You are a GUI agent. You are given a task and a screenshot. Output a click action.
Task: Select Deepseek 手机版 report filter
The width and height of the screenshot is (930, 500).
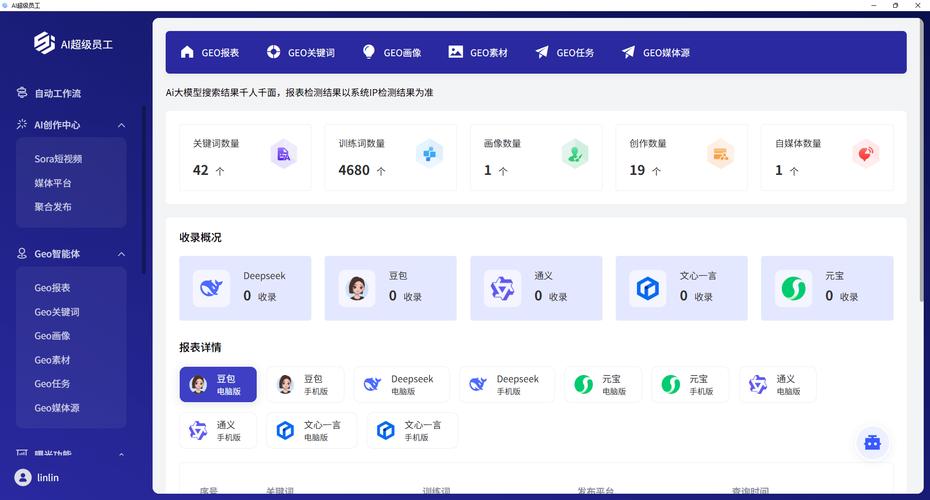(507, 384)
